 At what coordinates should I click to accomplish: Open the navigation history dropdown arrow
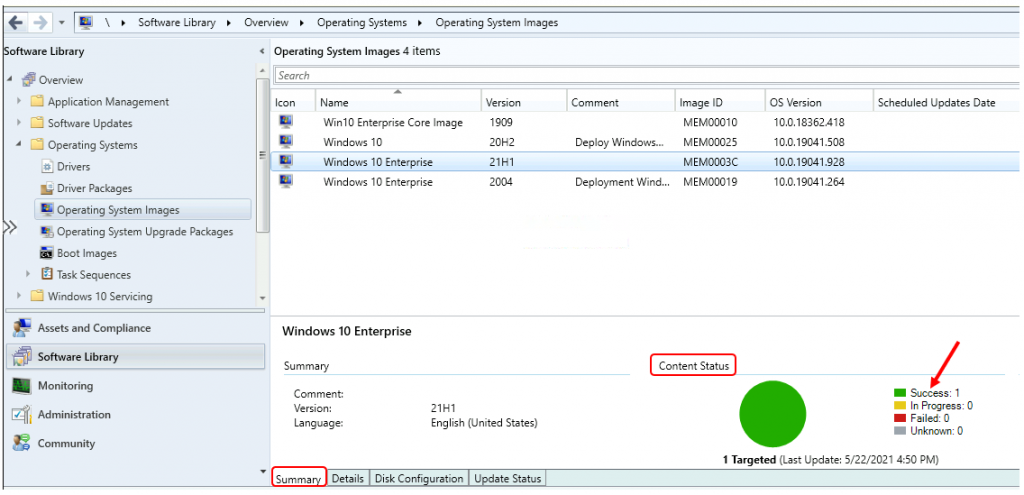(61, 23)
